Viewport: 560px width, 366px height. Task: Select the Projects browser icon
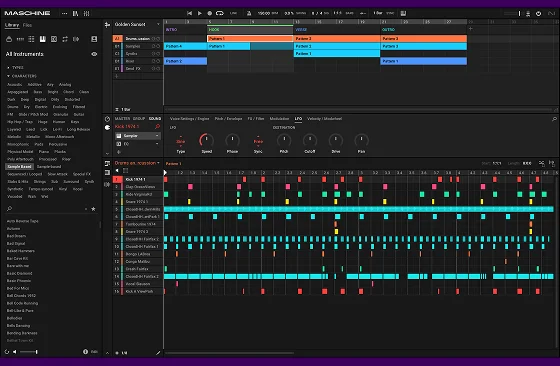pos(9,39)
